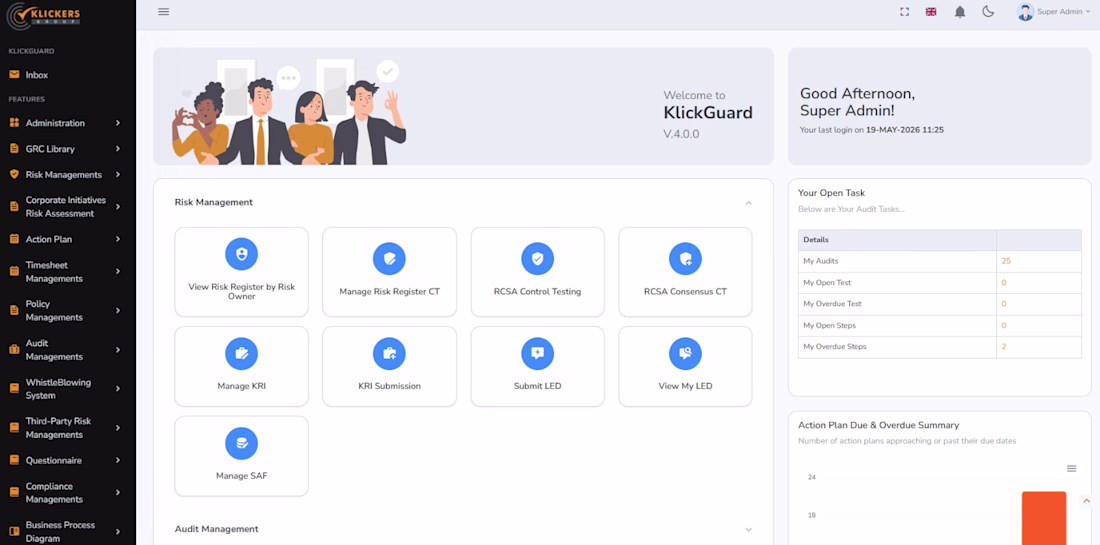Screen dimensions: 1100x545
Task: Click the Manage SAF card label
Action: pyautogui.click(x=241, y=476)
